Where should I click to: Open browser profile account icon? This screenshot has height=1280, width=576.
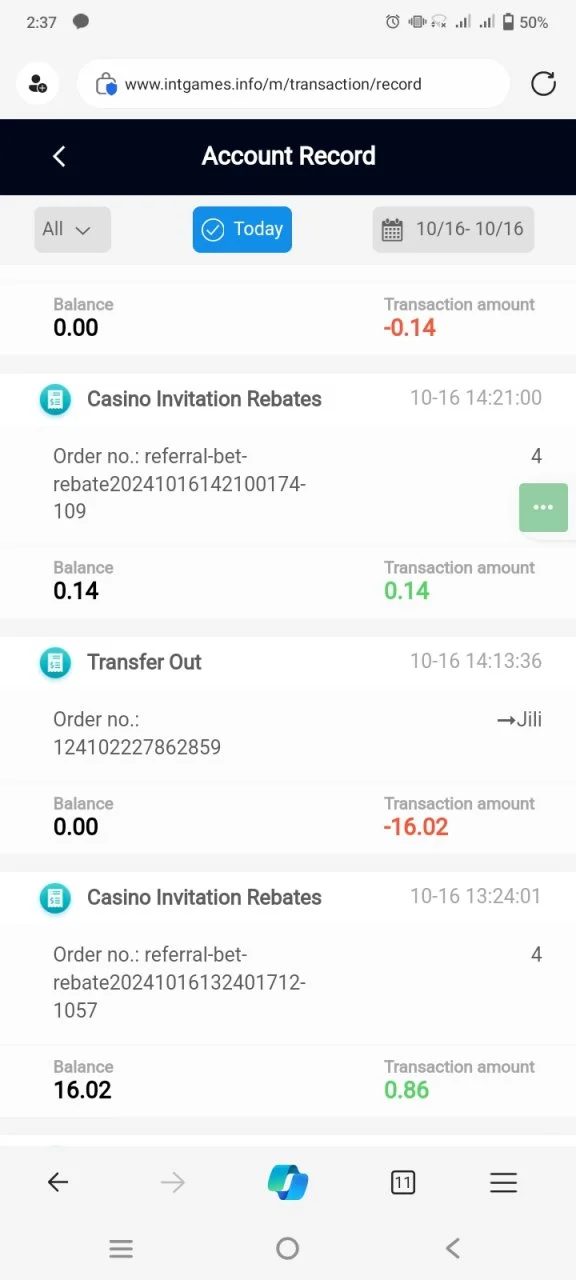[x=38, y=84]
